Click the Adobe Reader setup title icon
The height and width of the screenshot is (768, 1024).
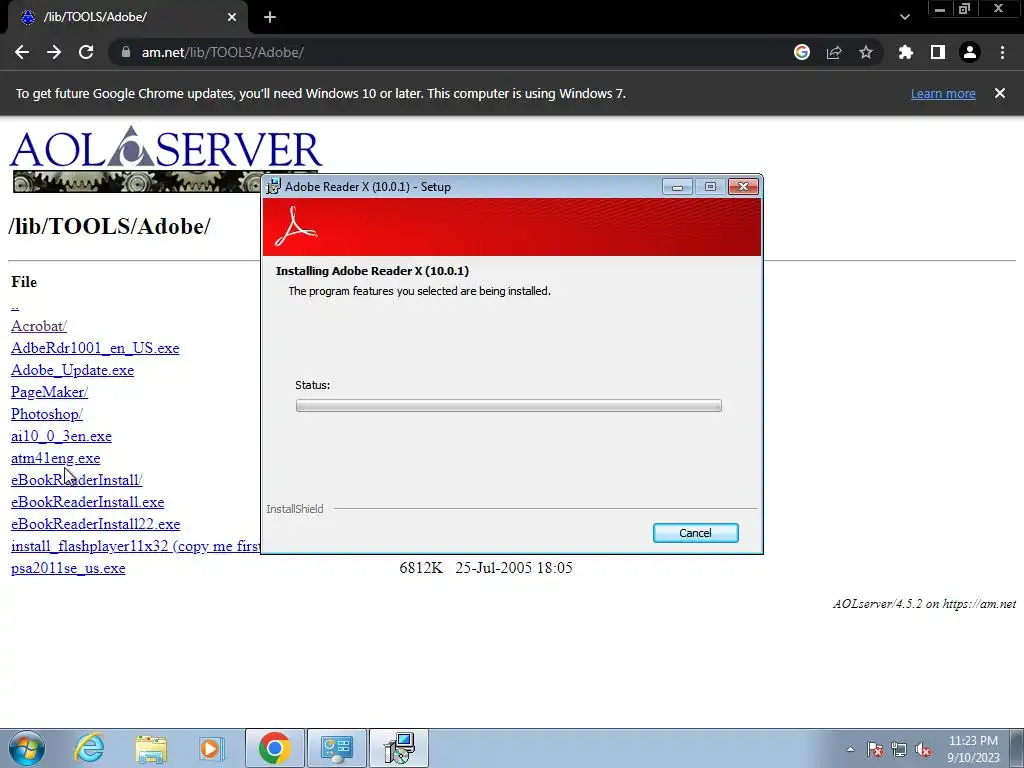pyautogui.click(x=273, y=186)
